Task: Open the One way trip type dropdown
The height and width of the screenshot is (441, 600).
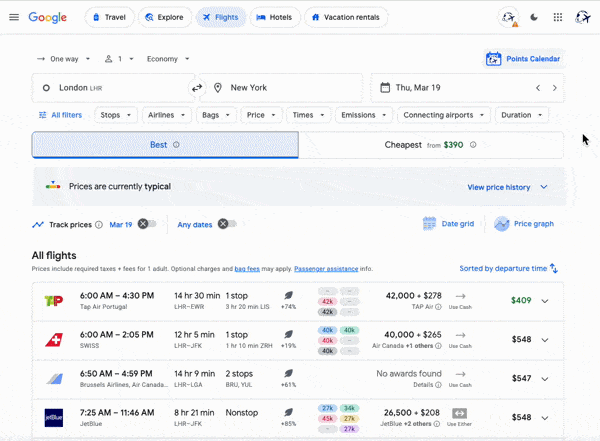Action: click(x=64, y=59)
